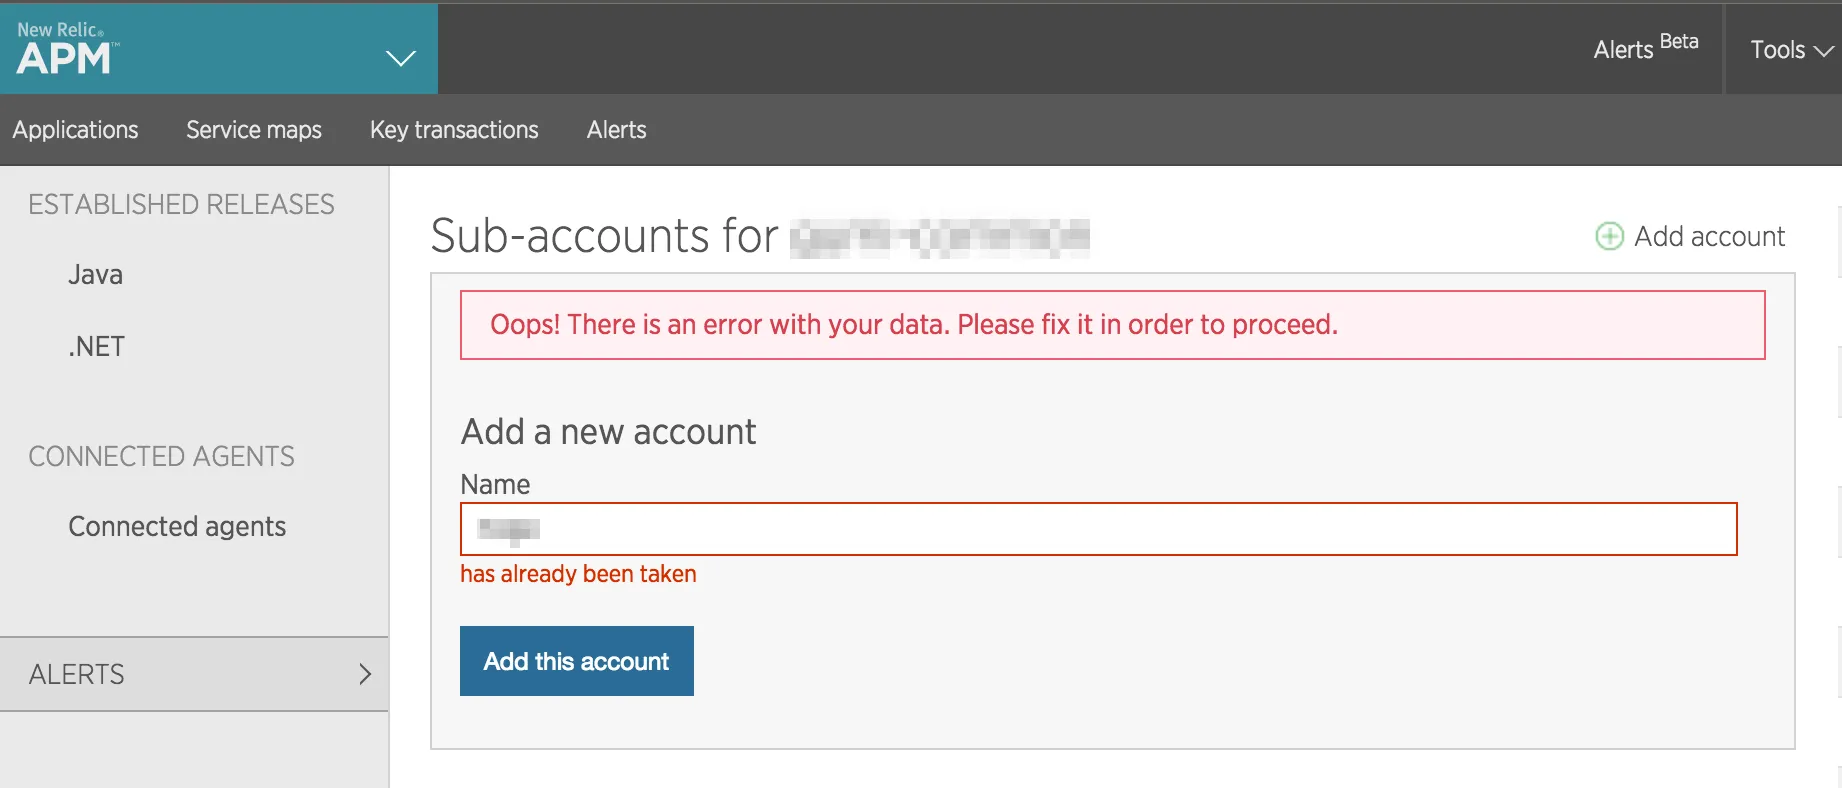Image resolution: width=1842 pixels, height=788 pixels.
Task: Open the Alerts navigation item
Action: [x=615, y=130]
